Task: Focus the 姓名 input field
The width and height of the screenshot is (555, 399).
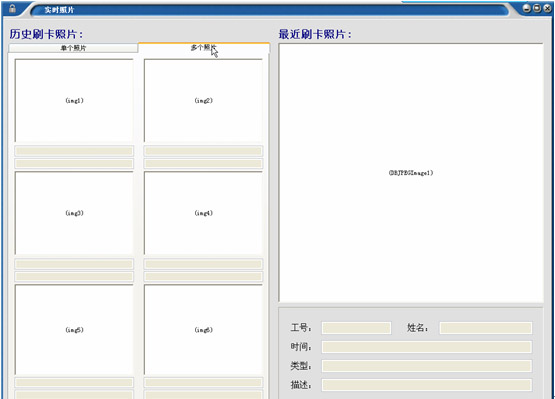Action: [x=486, y=328]
